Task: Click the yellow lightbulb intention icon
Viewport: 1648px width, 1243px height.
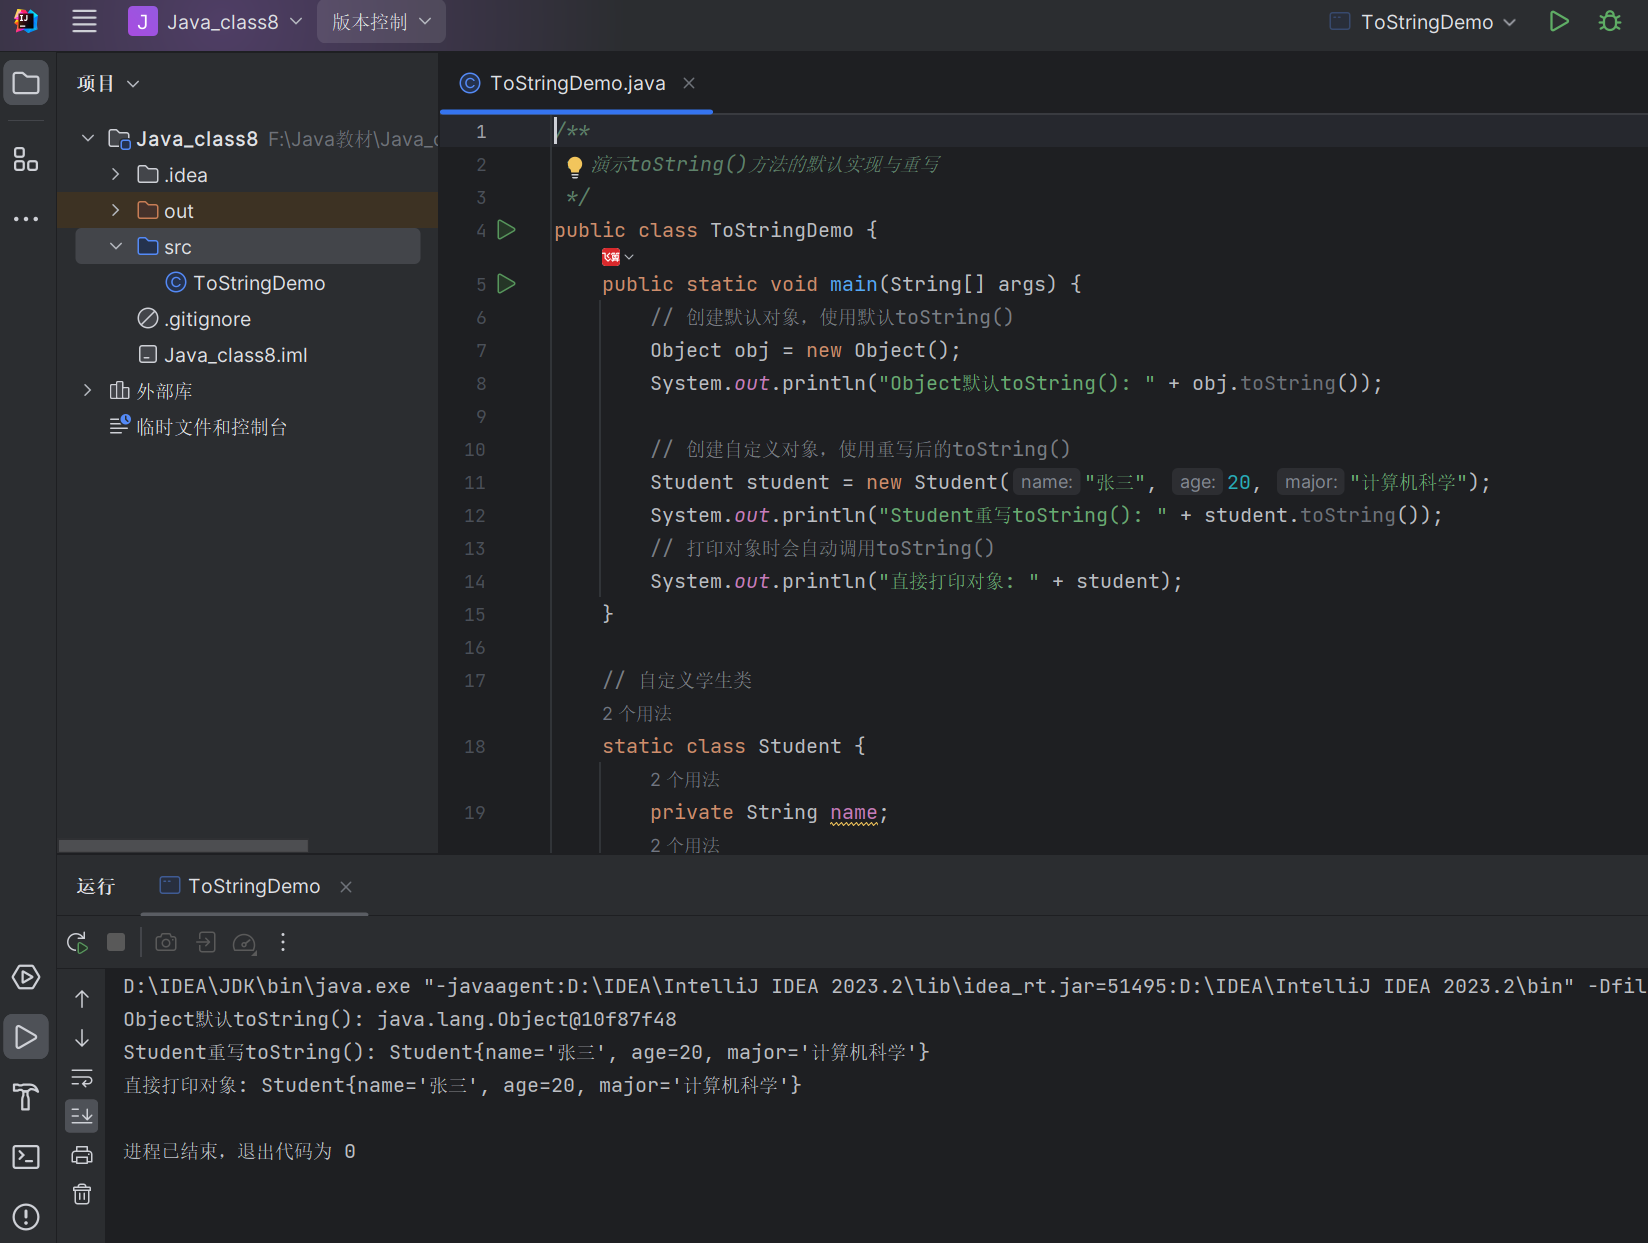Action: (575, 166)
